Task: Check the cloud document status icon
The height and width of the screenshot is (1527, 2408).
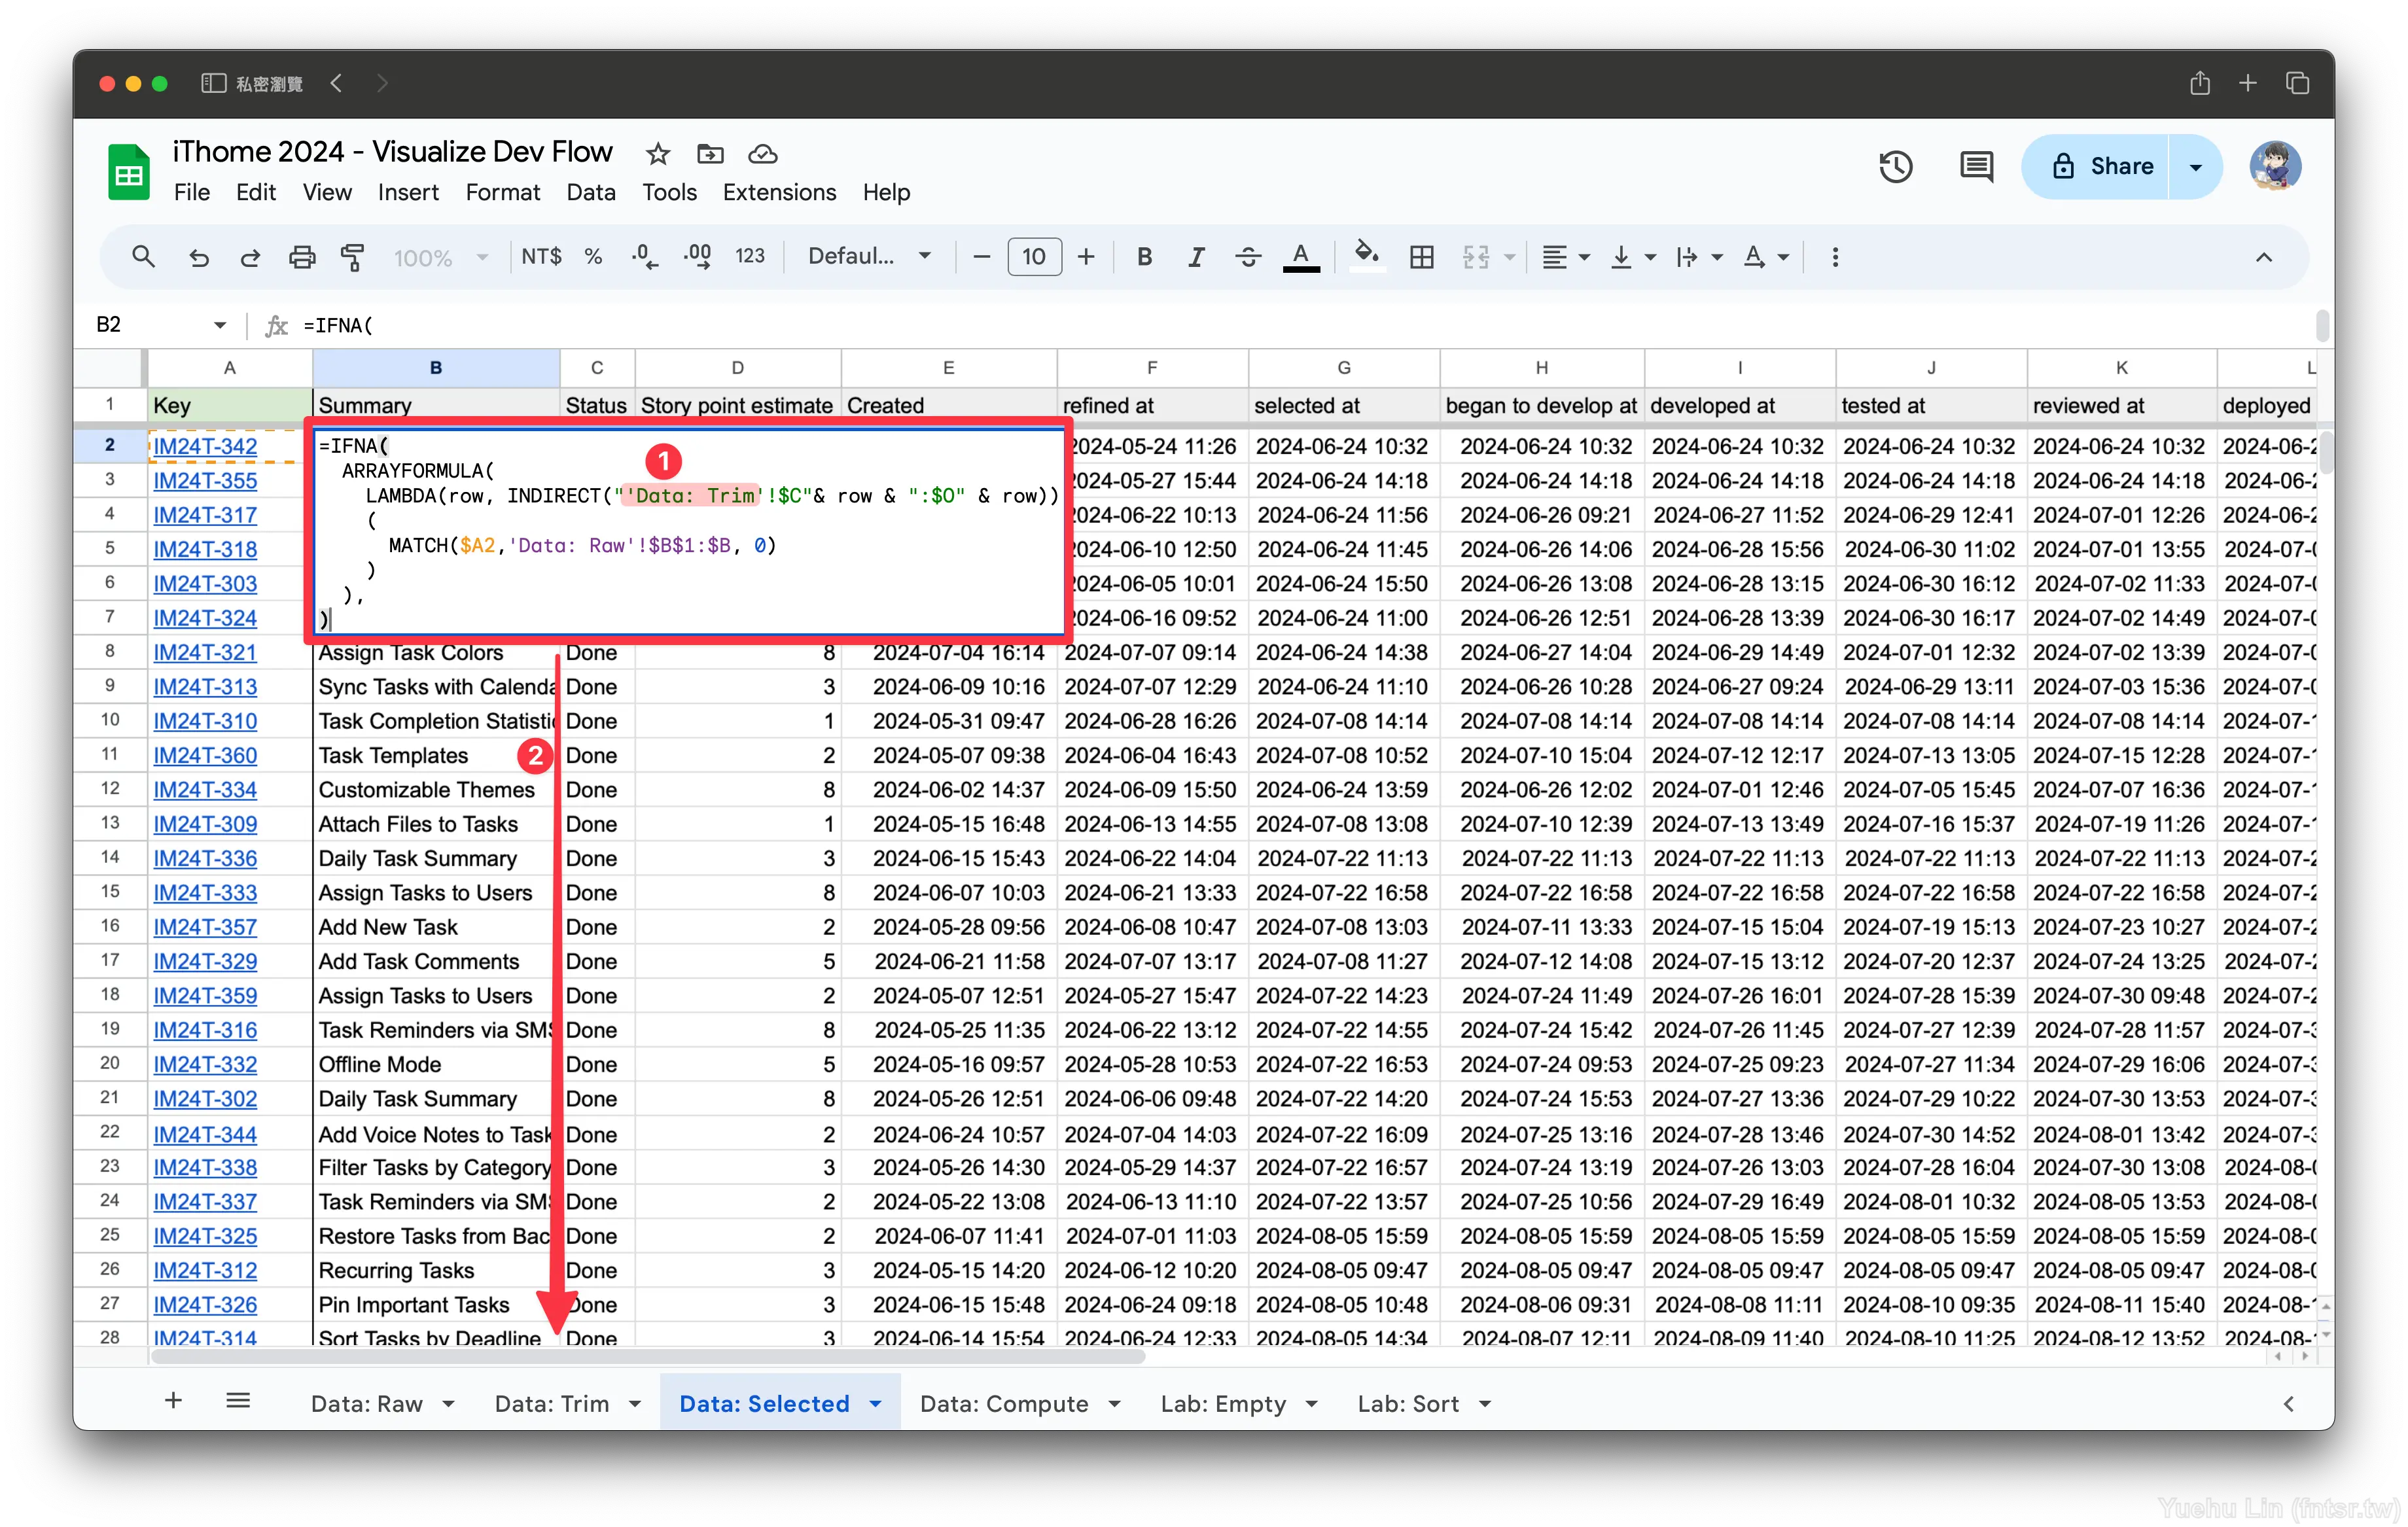Action: (762, 154)
